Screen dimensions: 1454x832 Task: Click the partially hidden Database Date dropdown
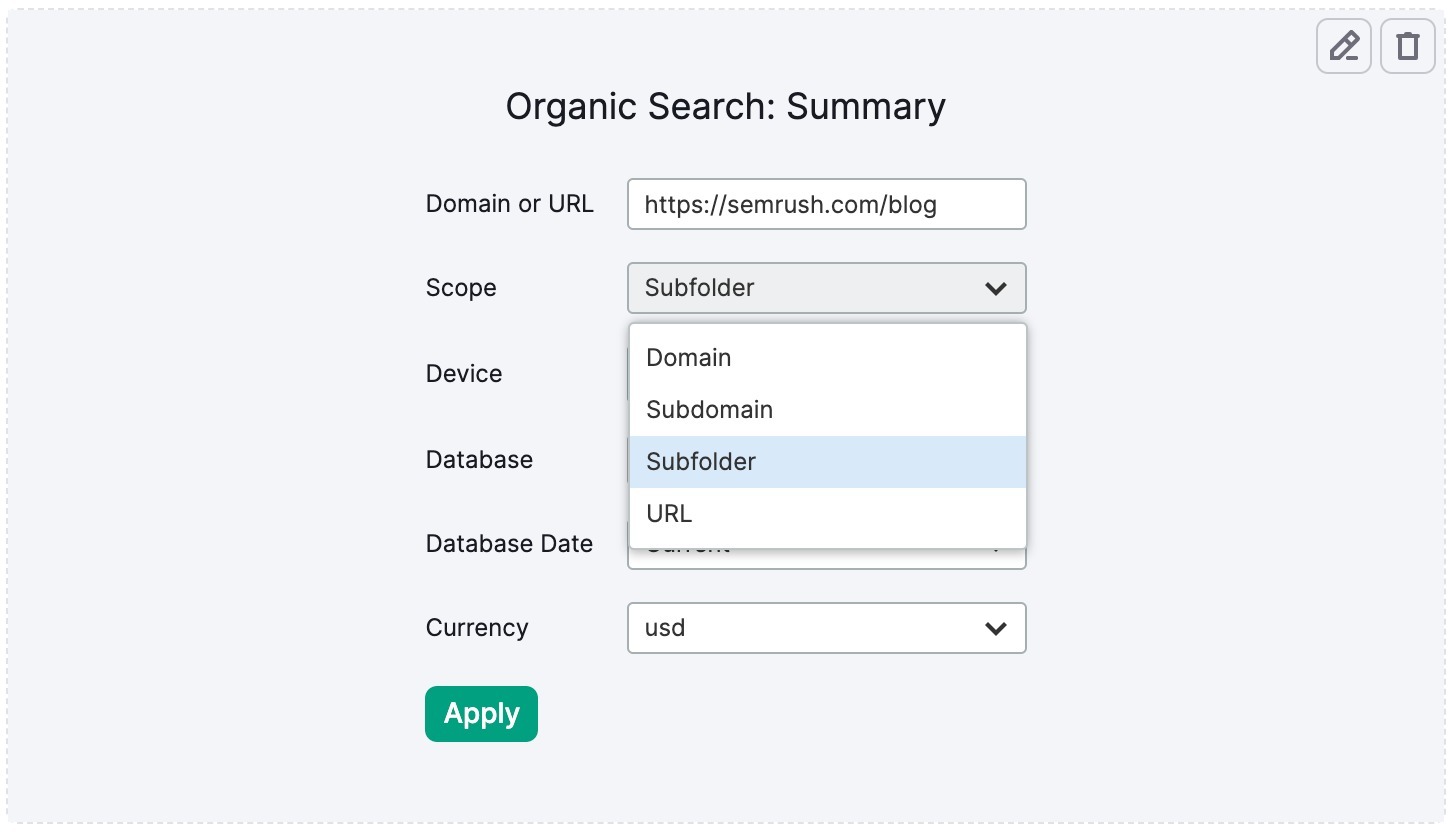point(826,559)
